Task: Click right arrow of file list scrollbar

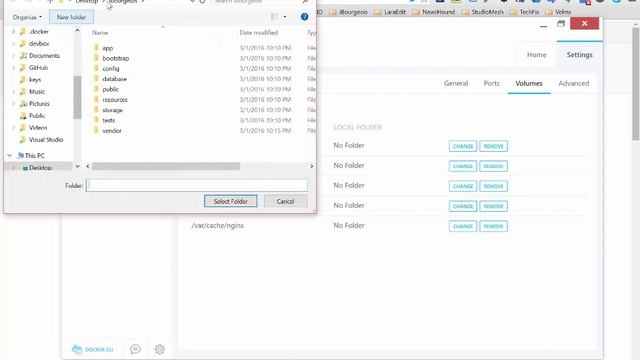Action: pos(311,166)
